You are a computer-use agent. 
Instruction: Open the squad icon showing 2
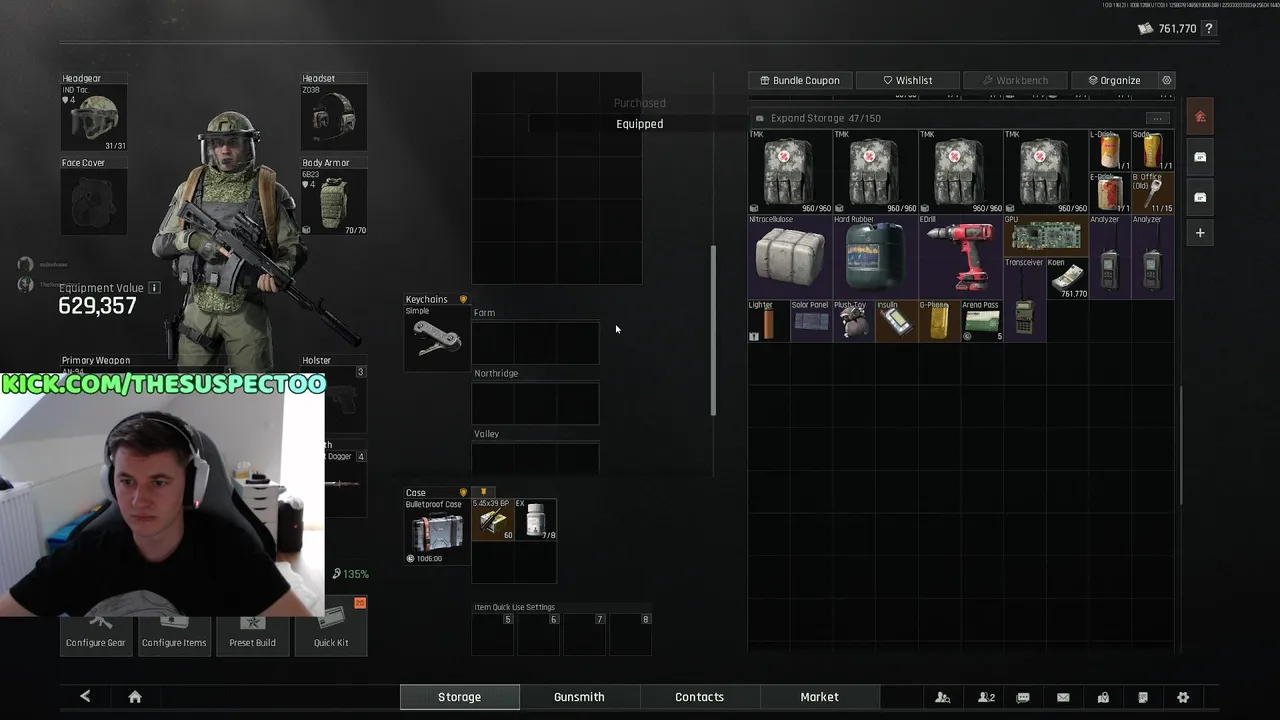986,697
